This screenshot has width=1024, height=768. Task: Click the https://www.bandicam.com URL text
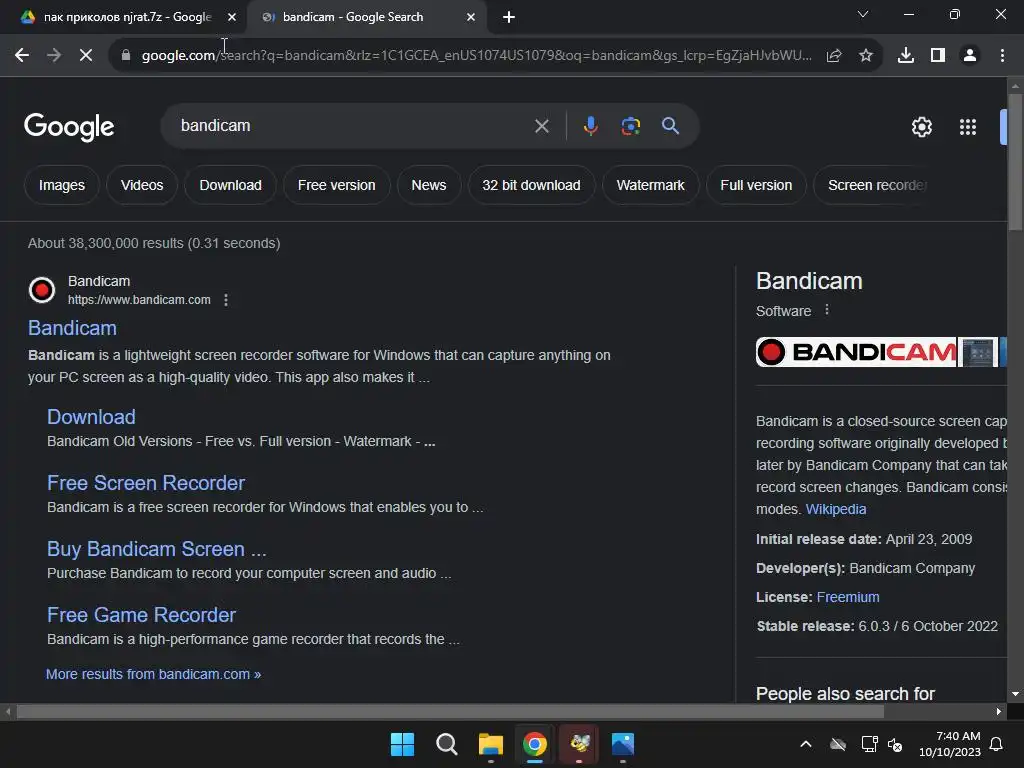(139, 300)
